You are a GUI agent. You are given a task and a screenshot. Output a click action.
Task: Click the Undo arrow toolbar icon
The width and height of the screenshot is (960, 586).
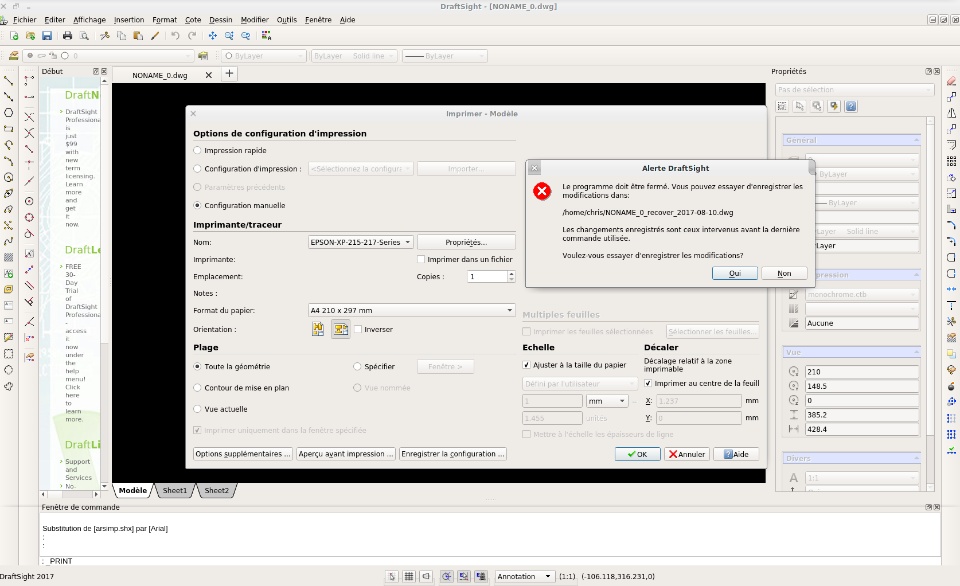[x=175, y=36]
